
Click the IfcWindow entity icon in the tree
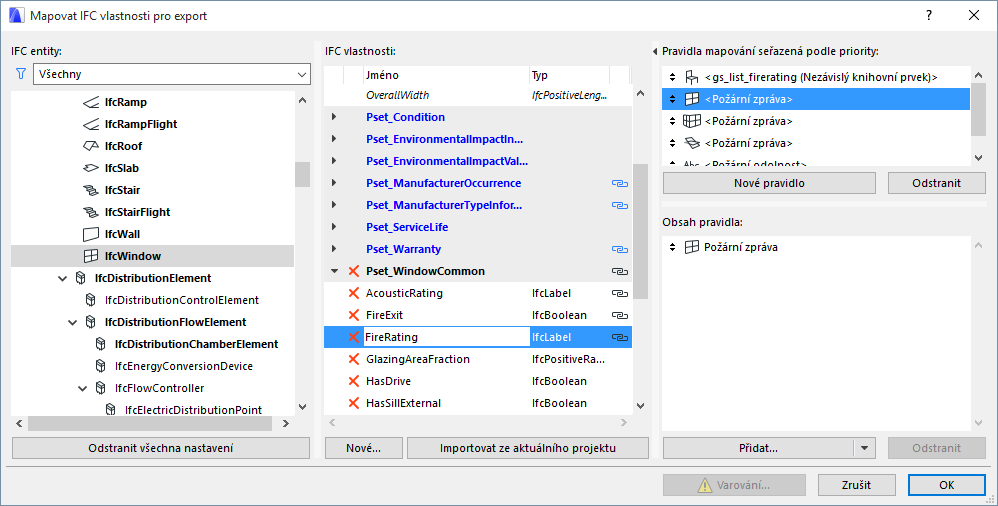point(90,256)
